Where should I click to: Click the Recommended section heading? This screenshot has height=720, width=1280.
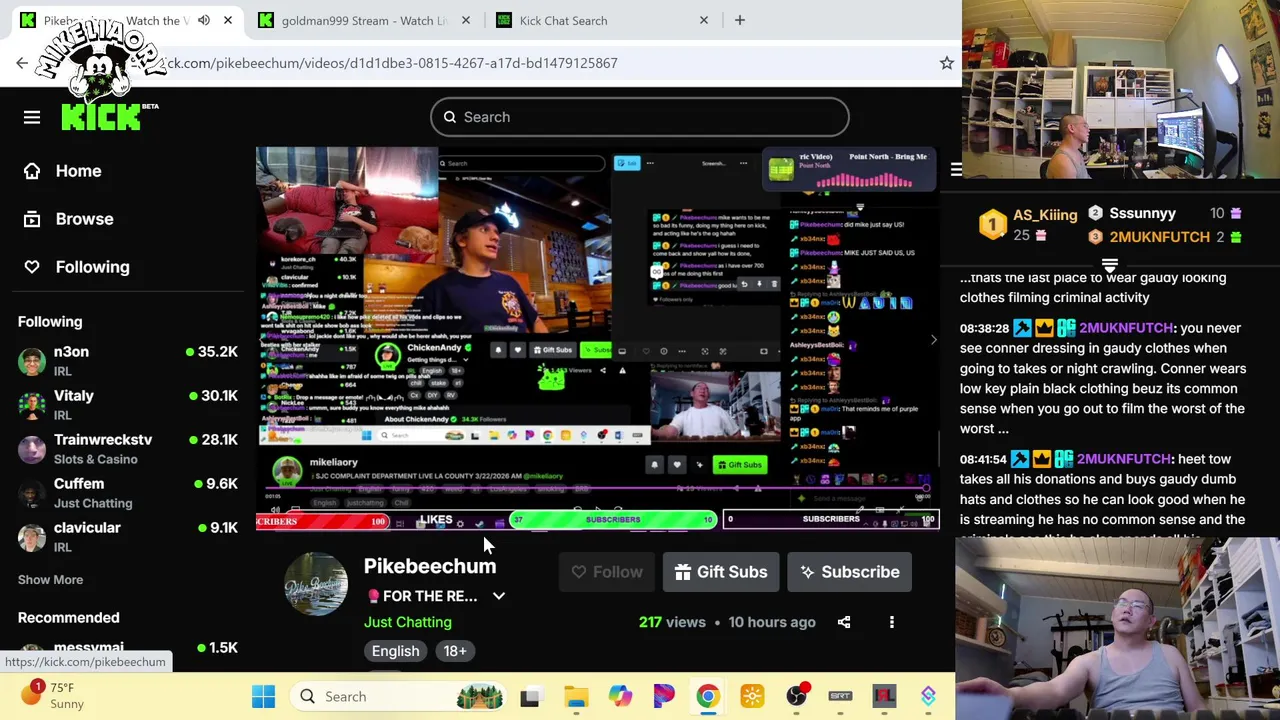click(68, 618)
